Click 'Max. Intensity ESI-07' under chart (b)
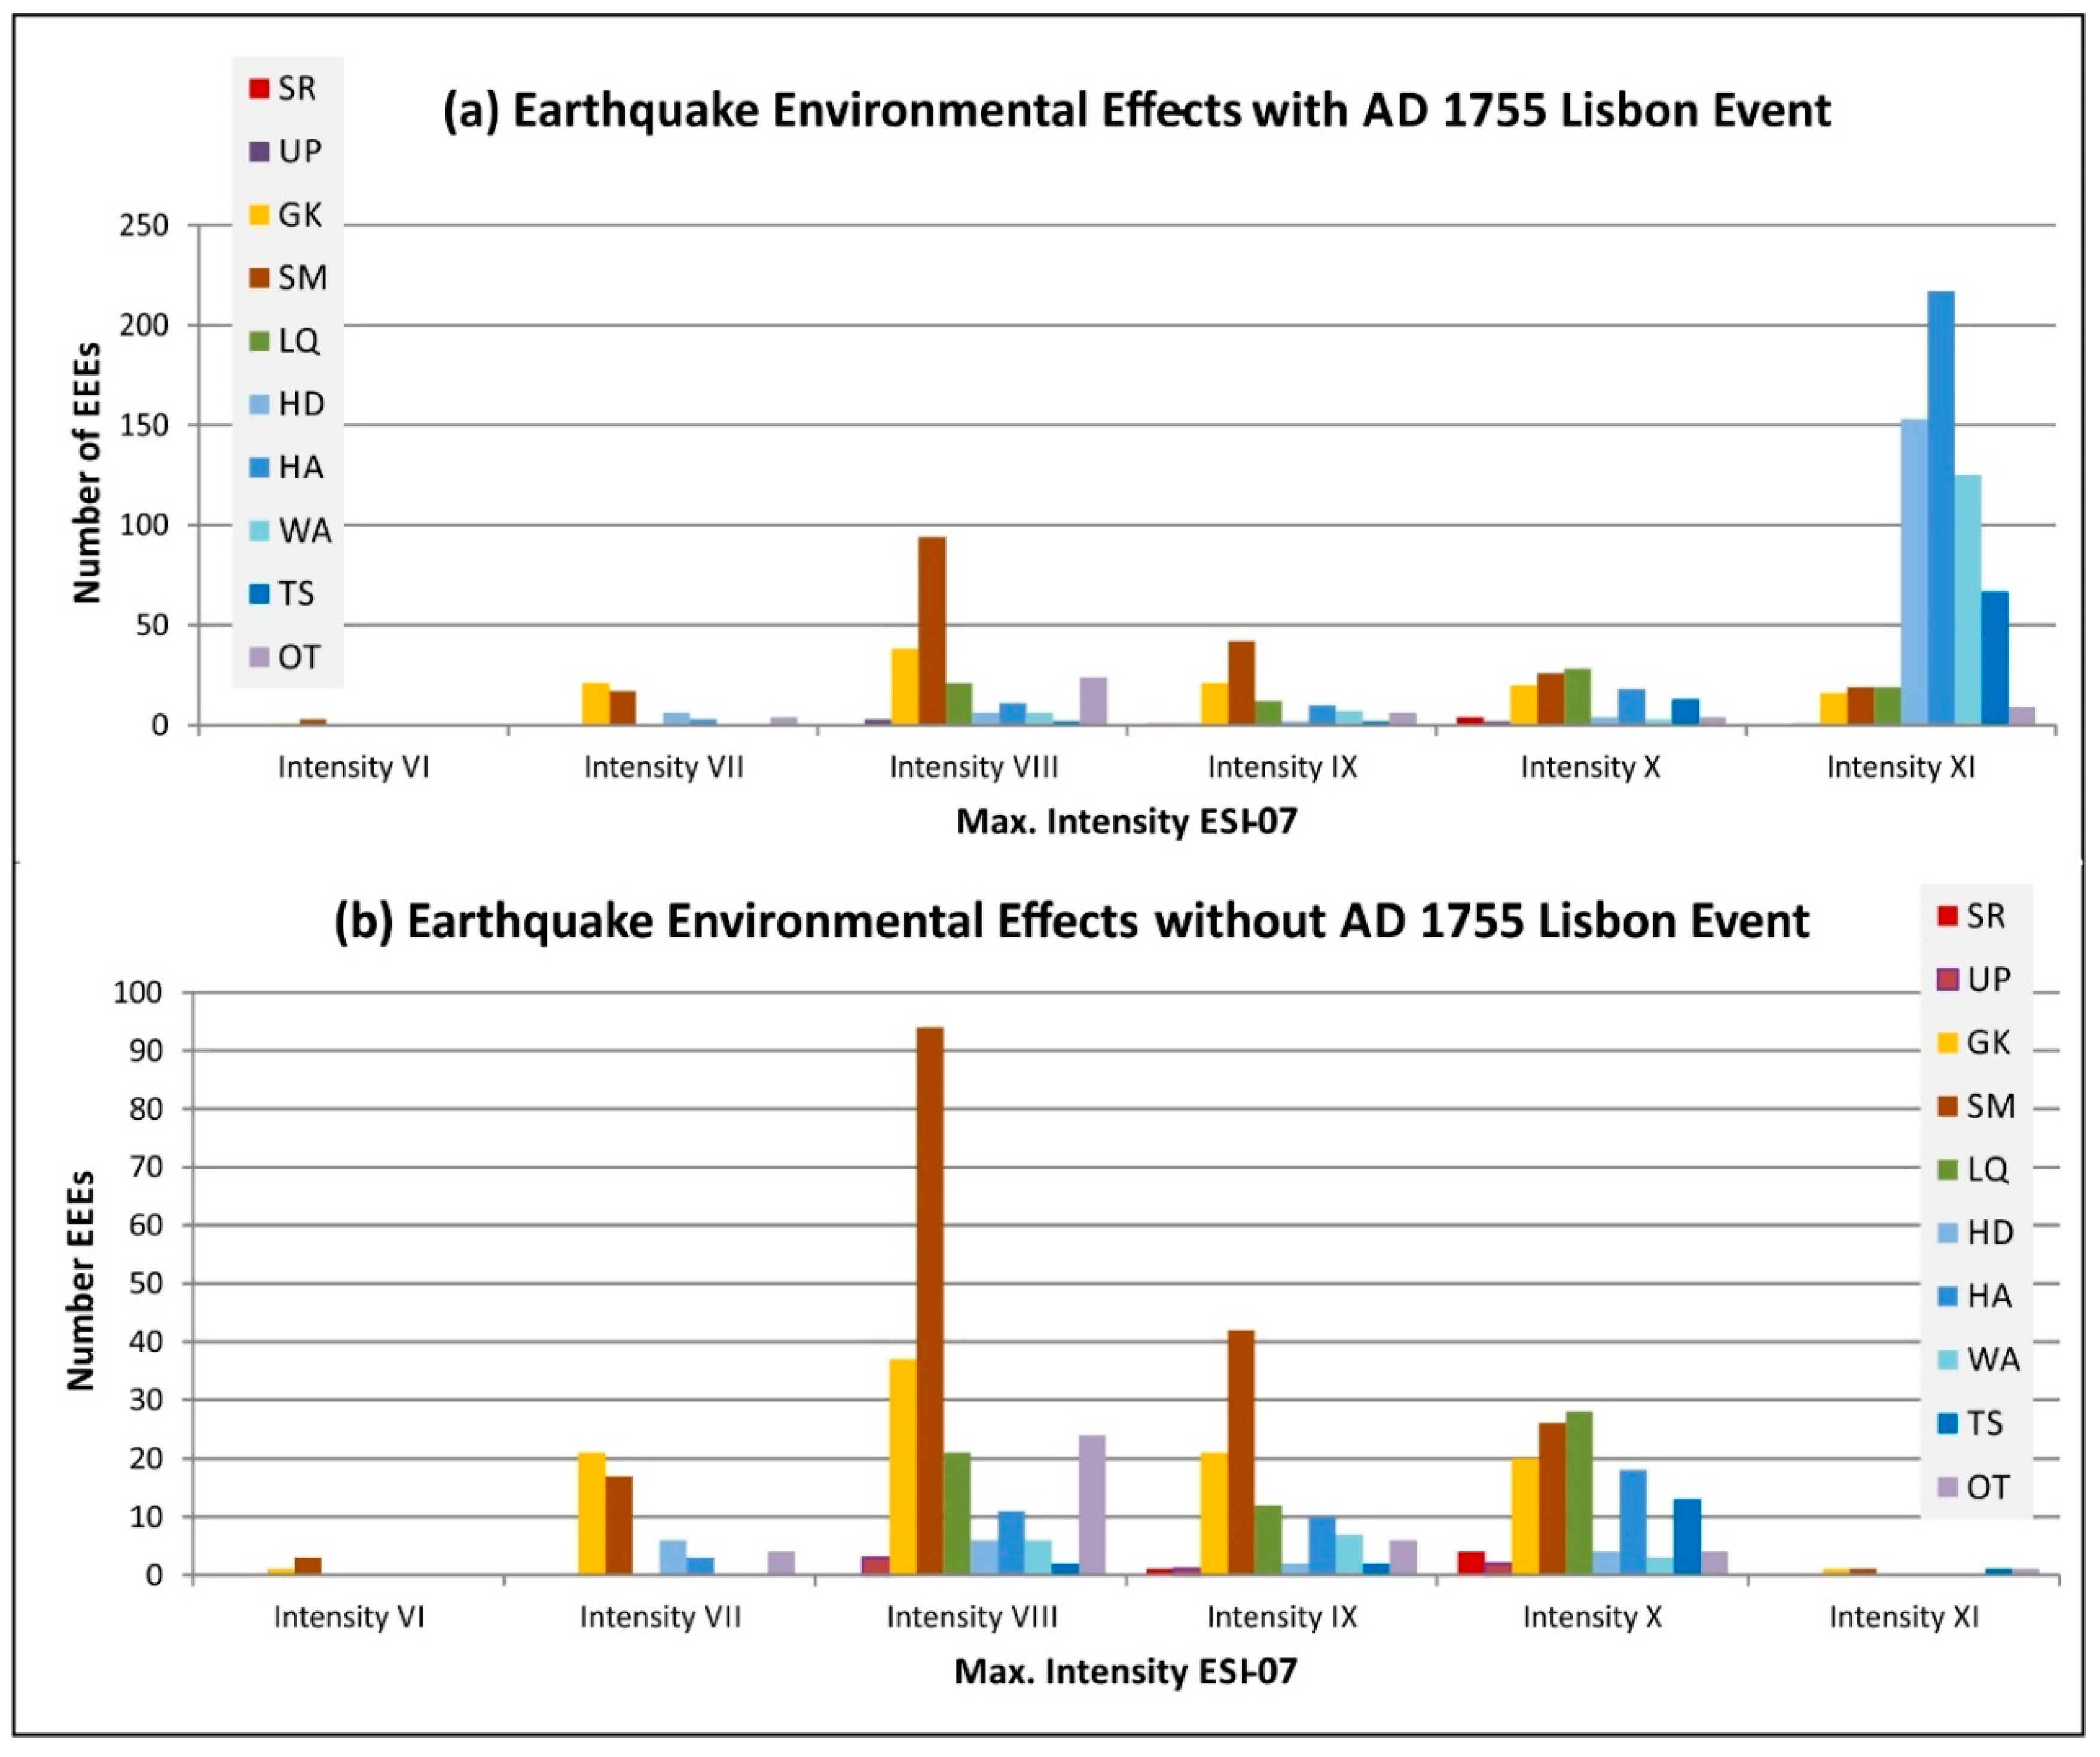 point(1125,1671)
